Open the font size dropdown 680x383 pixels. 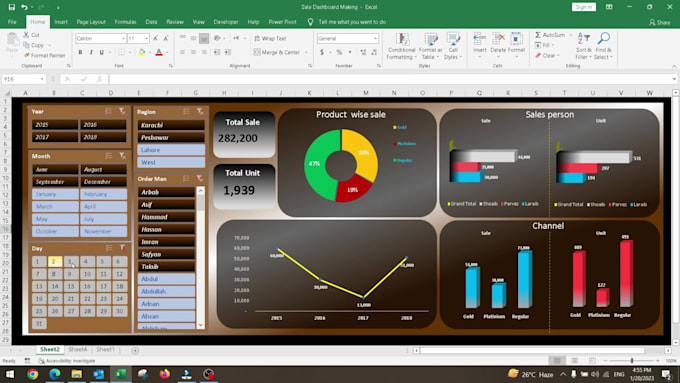[146, 39]
